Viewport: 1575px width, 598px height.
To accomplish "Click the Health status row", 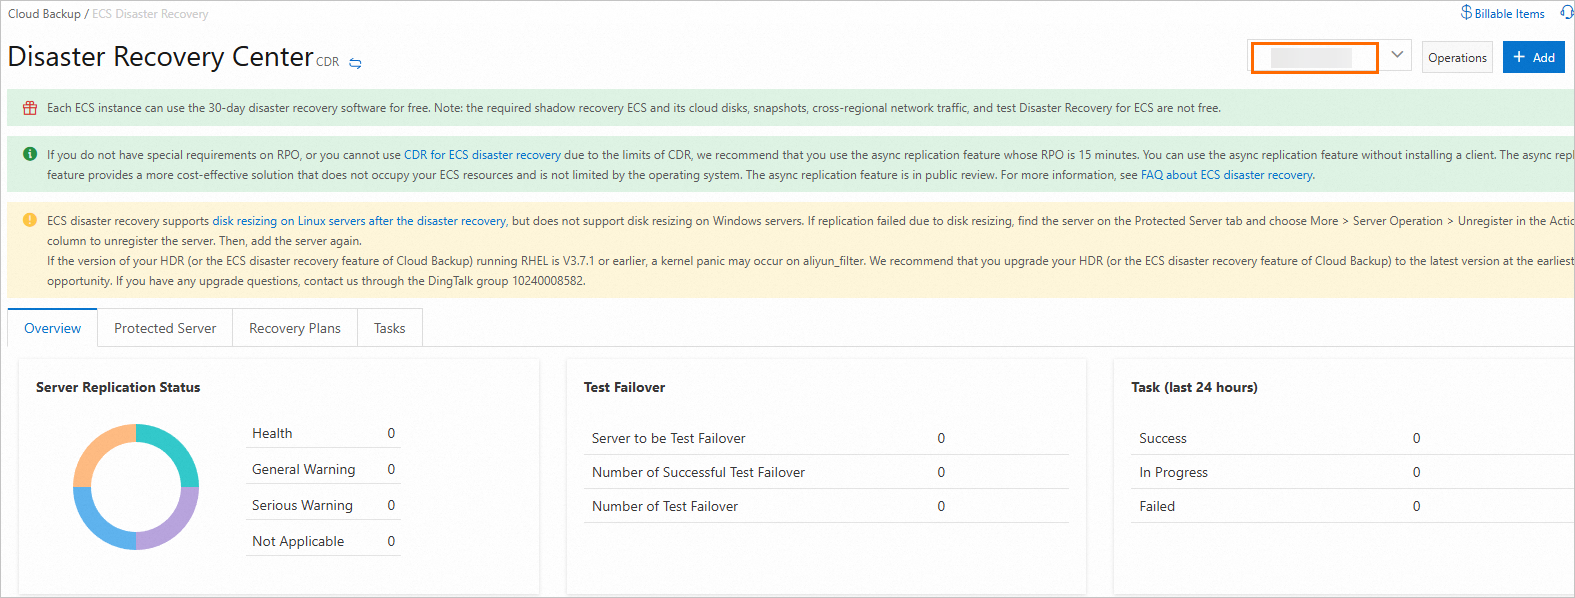I will (x=323, y=433).
